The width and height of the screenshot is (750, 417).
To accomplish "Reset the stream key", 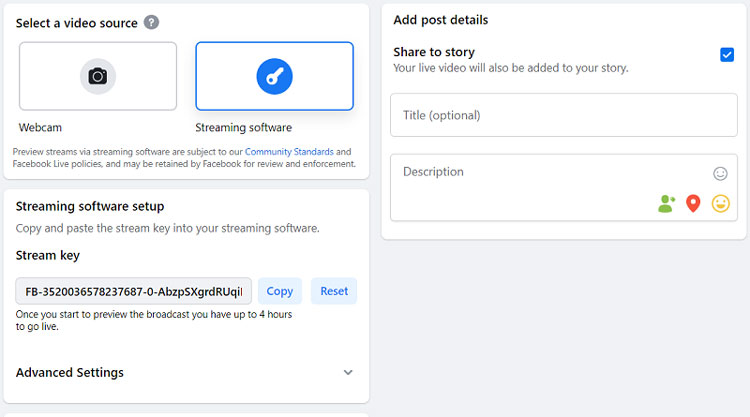I will coord(334,291).
